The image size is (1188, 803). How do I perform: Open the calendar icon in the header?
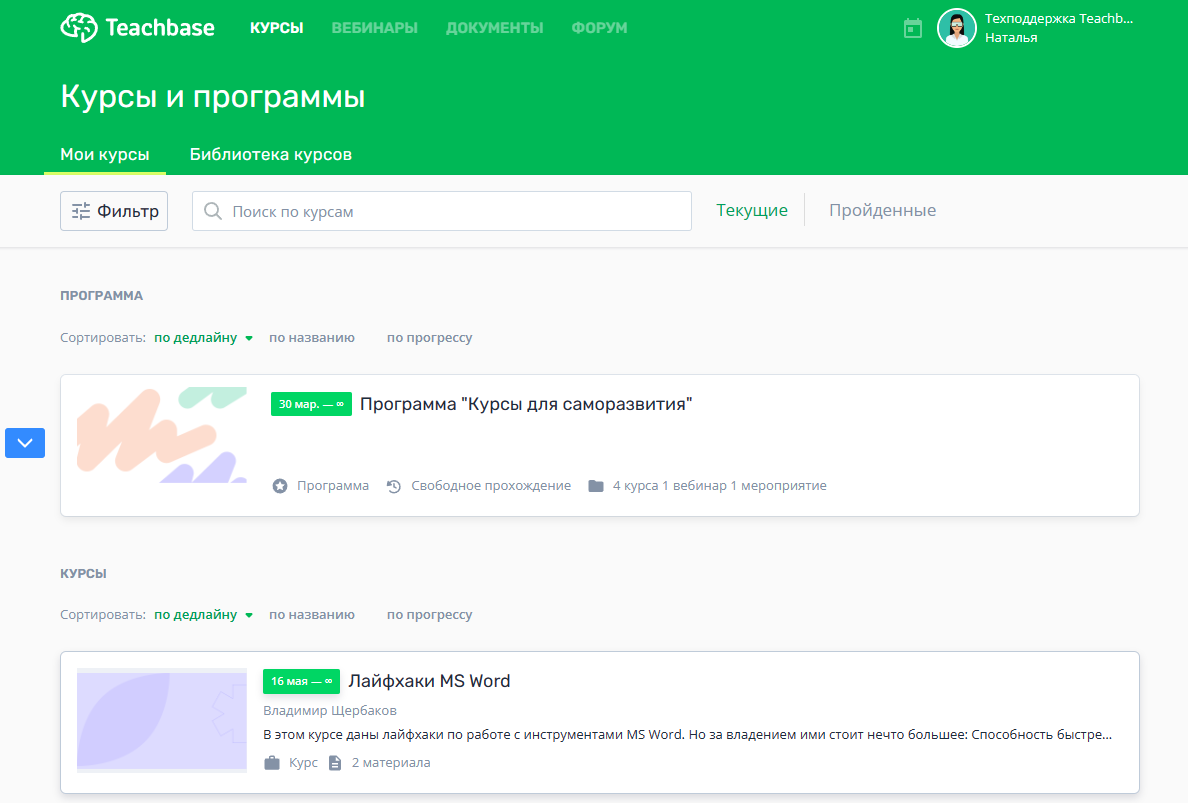(912, 28)
